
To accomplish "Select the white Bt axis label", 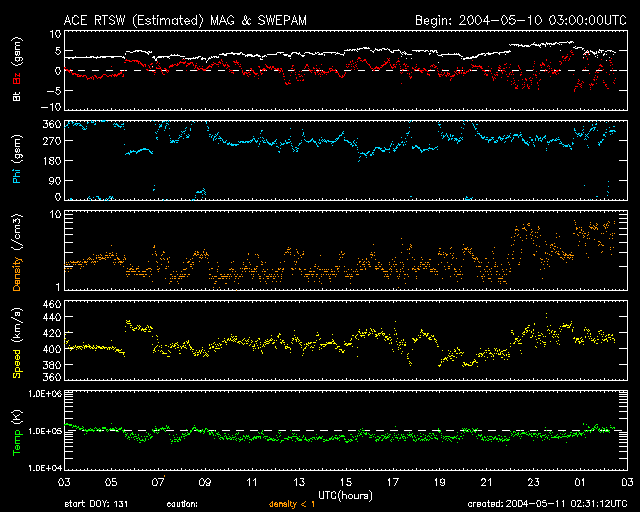I will click(17, 96).
